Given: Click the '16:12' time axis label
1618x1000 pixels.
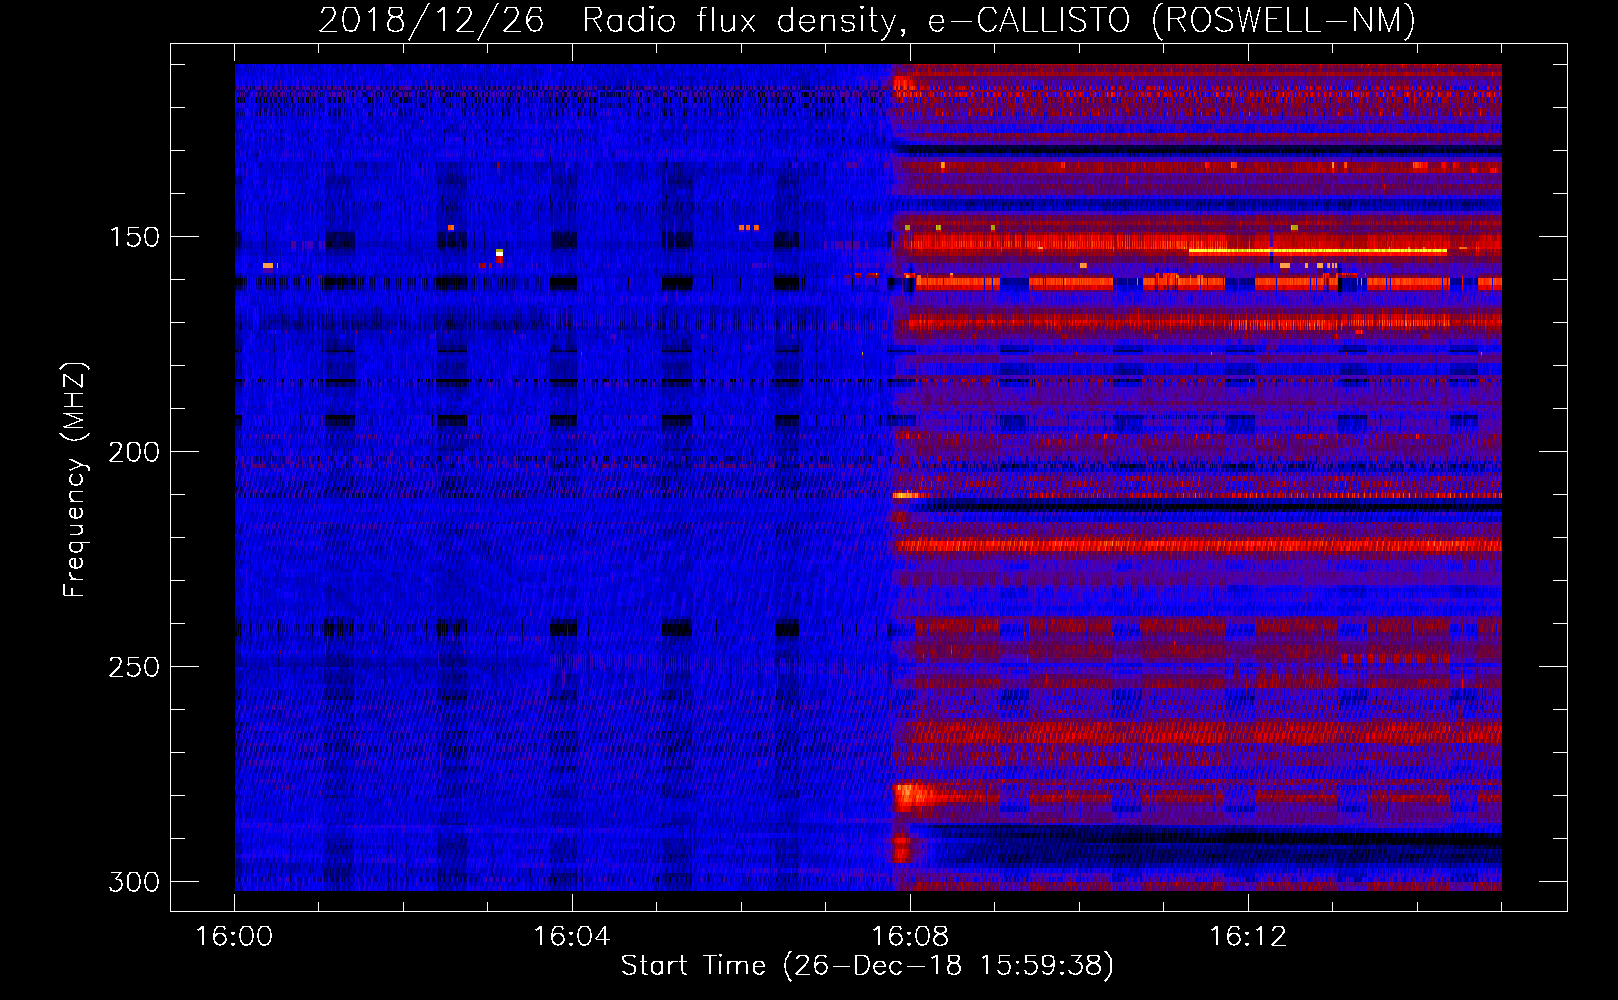Looking at the screenshot, I should tap(1248, 937).
